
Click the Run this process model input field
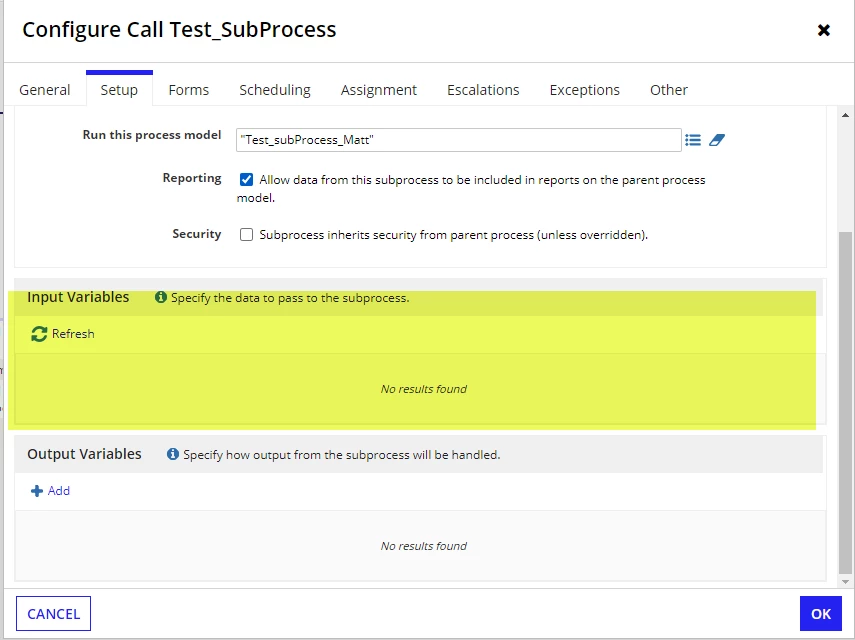click(459, 140)
